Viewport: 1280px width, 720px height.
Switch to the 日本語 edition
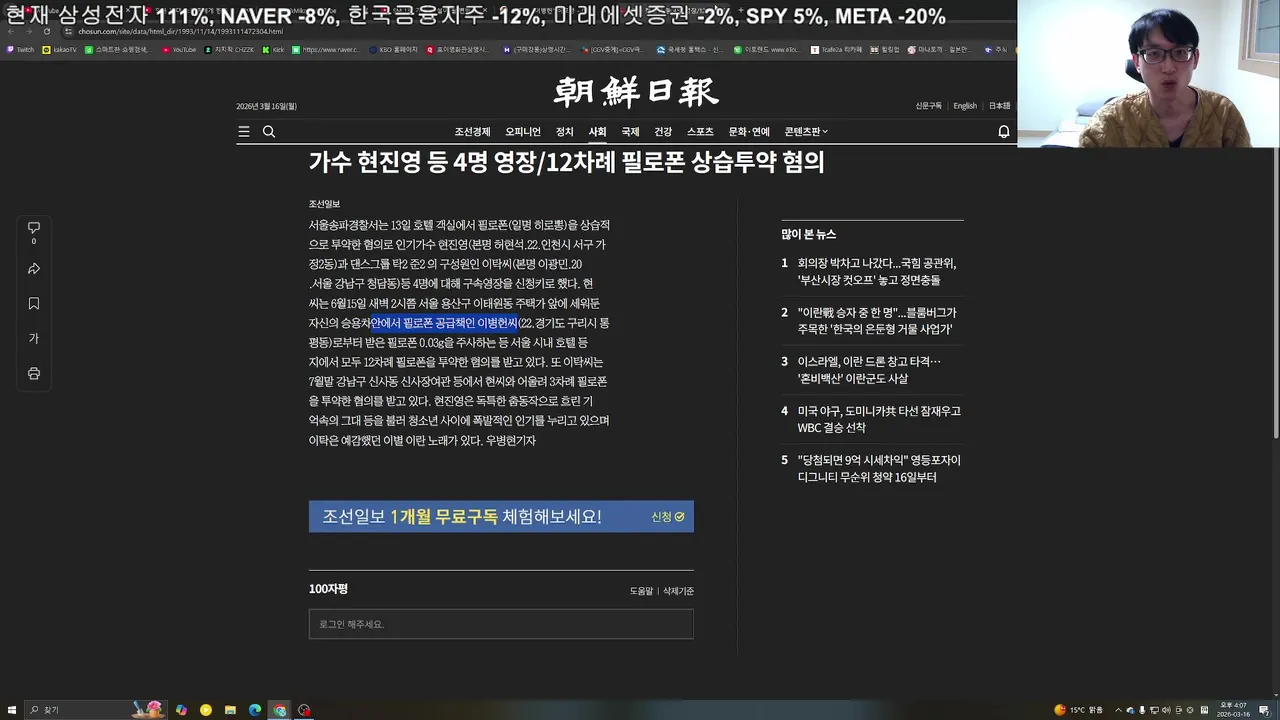pos(1000,106)
